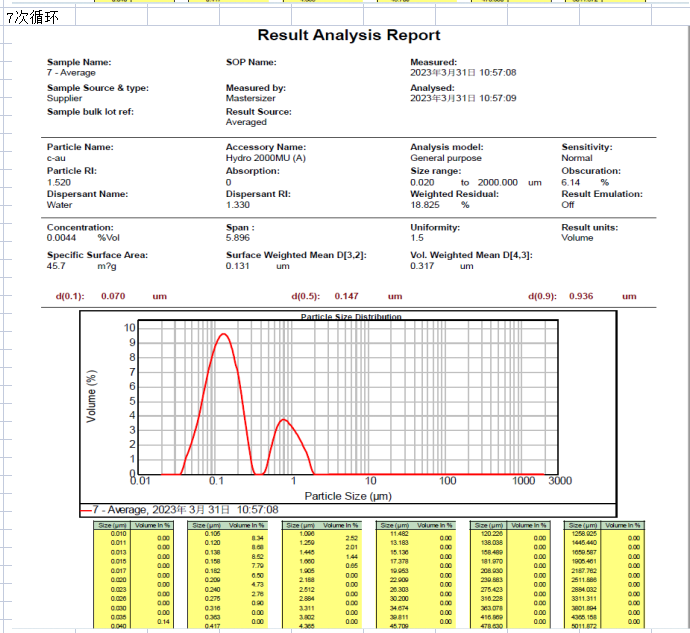Click the Analysed timestamp 10:57:09
The height and width of the screenshot is (633, 690).
[498, 98]
